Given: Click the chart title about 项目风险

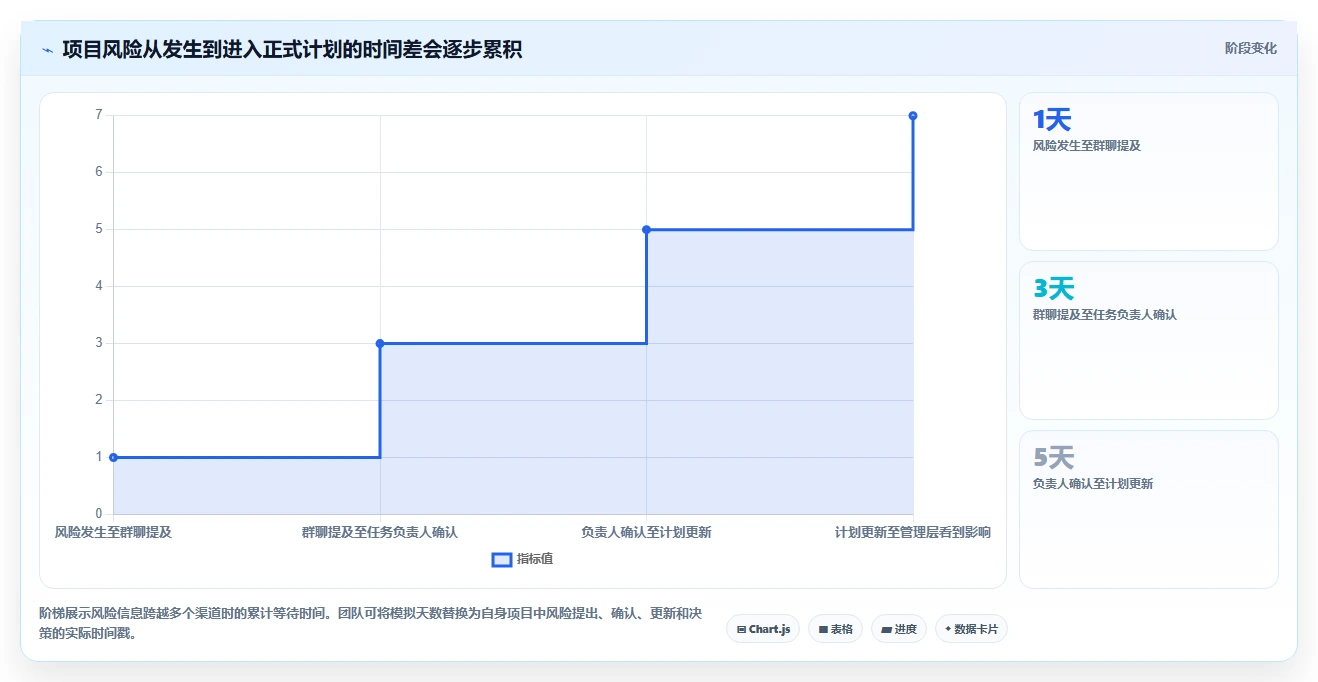Looking at the screenshot, I should [292, 49].
